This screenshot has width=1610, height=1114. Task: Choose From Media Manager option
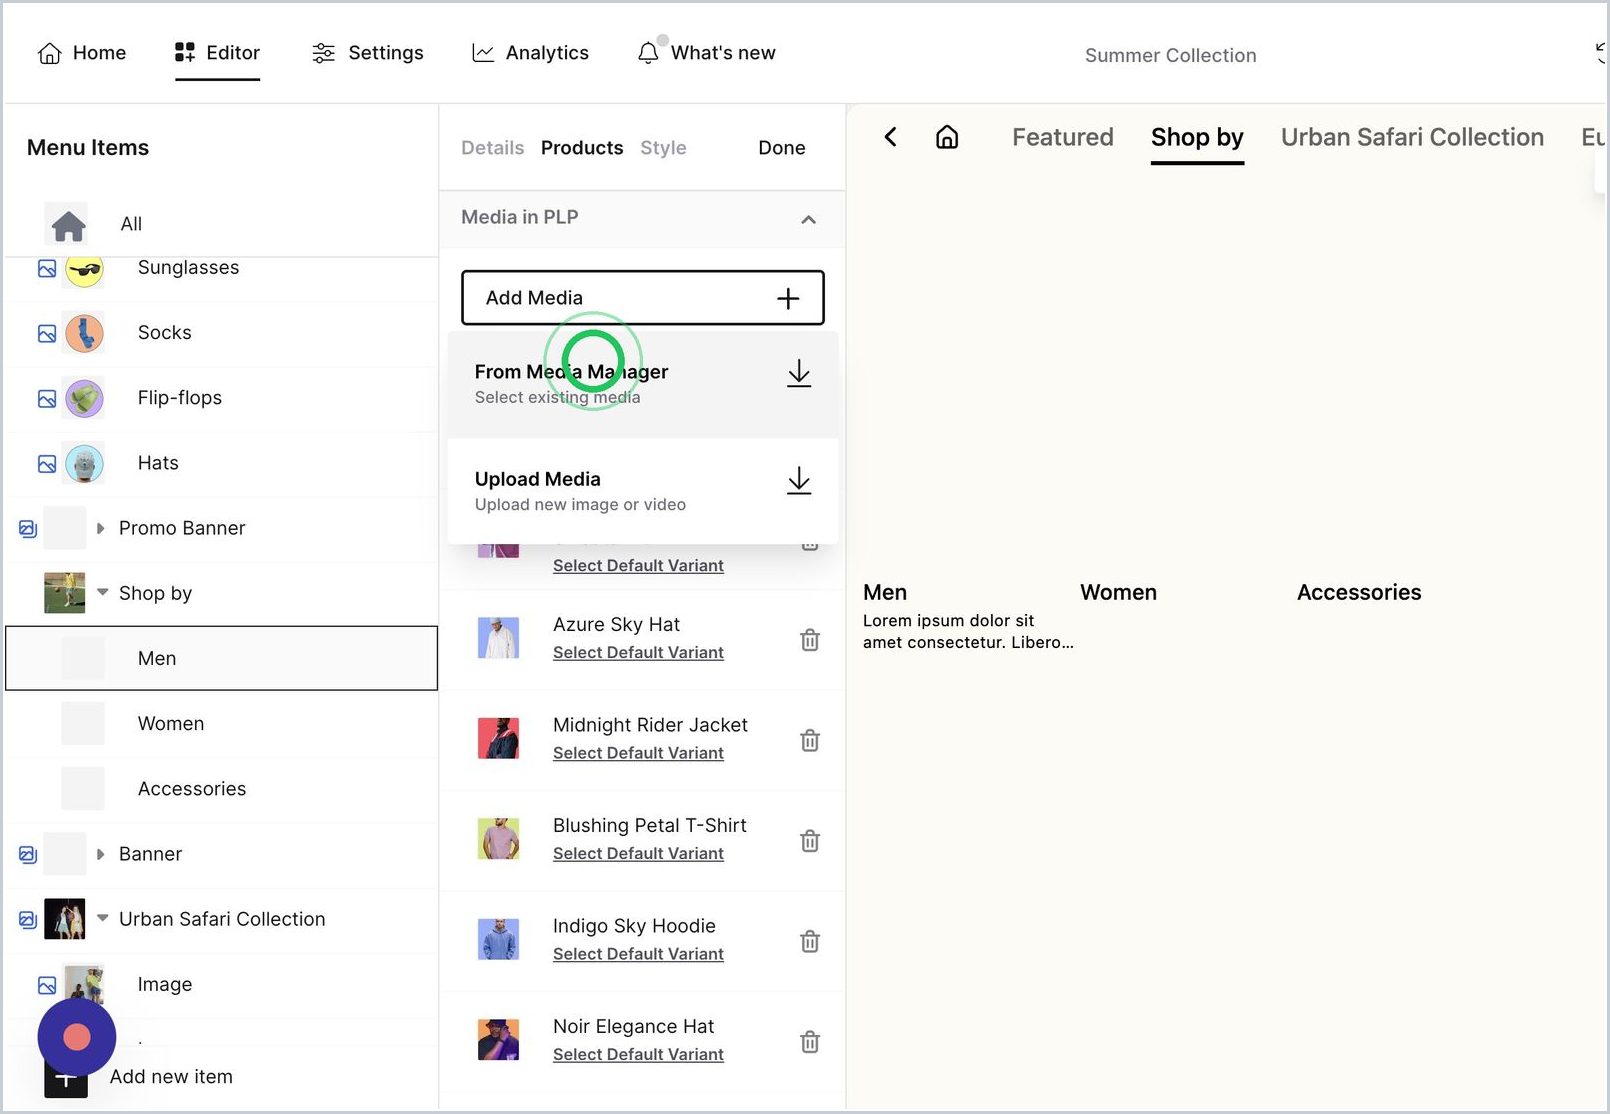tap(642, 384)
